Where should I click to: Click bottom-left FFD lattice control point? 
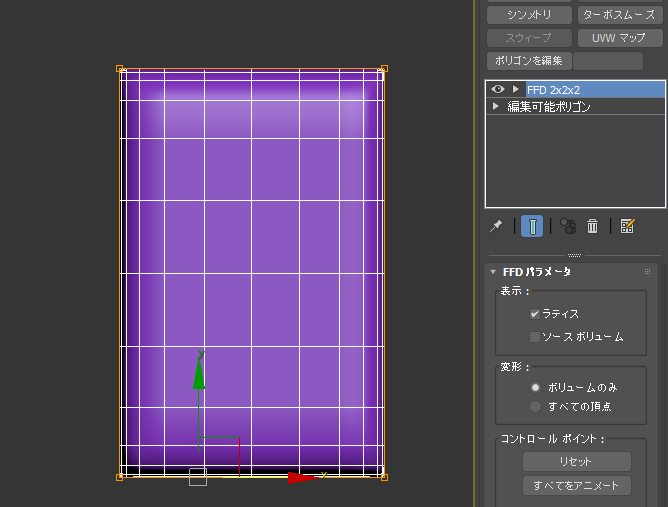(120, 478)
